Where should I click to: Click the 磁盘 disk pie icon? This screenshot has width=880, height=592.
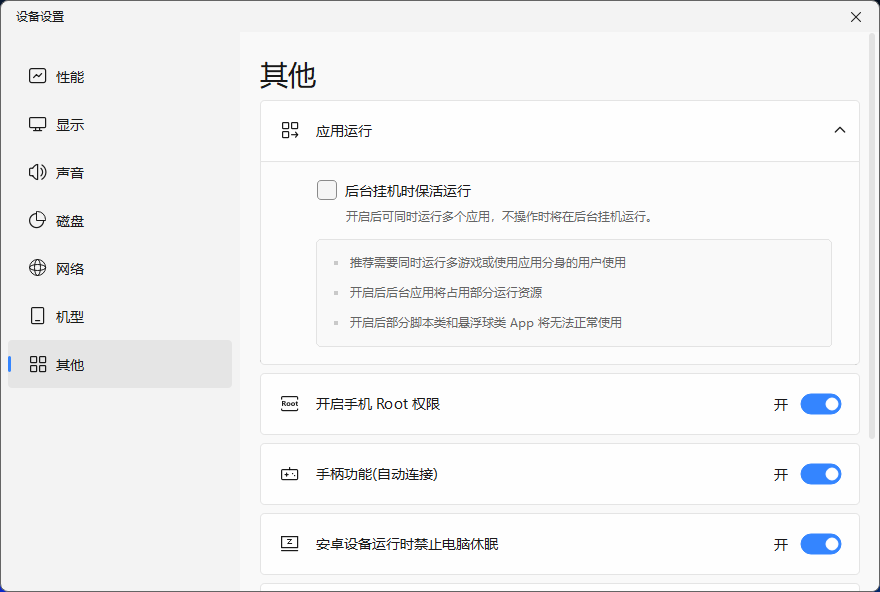point(38,220)
